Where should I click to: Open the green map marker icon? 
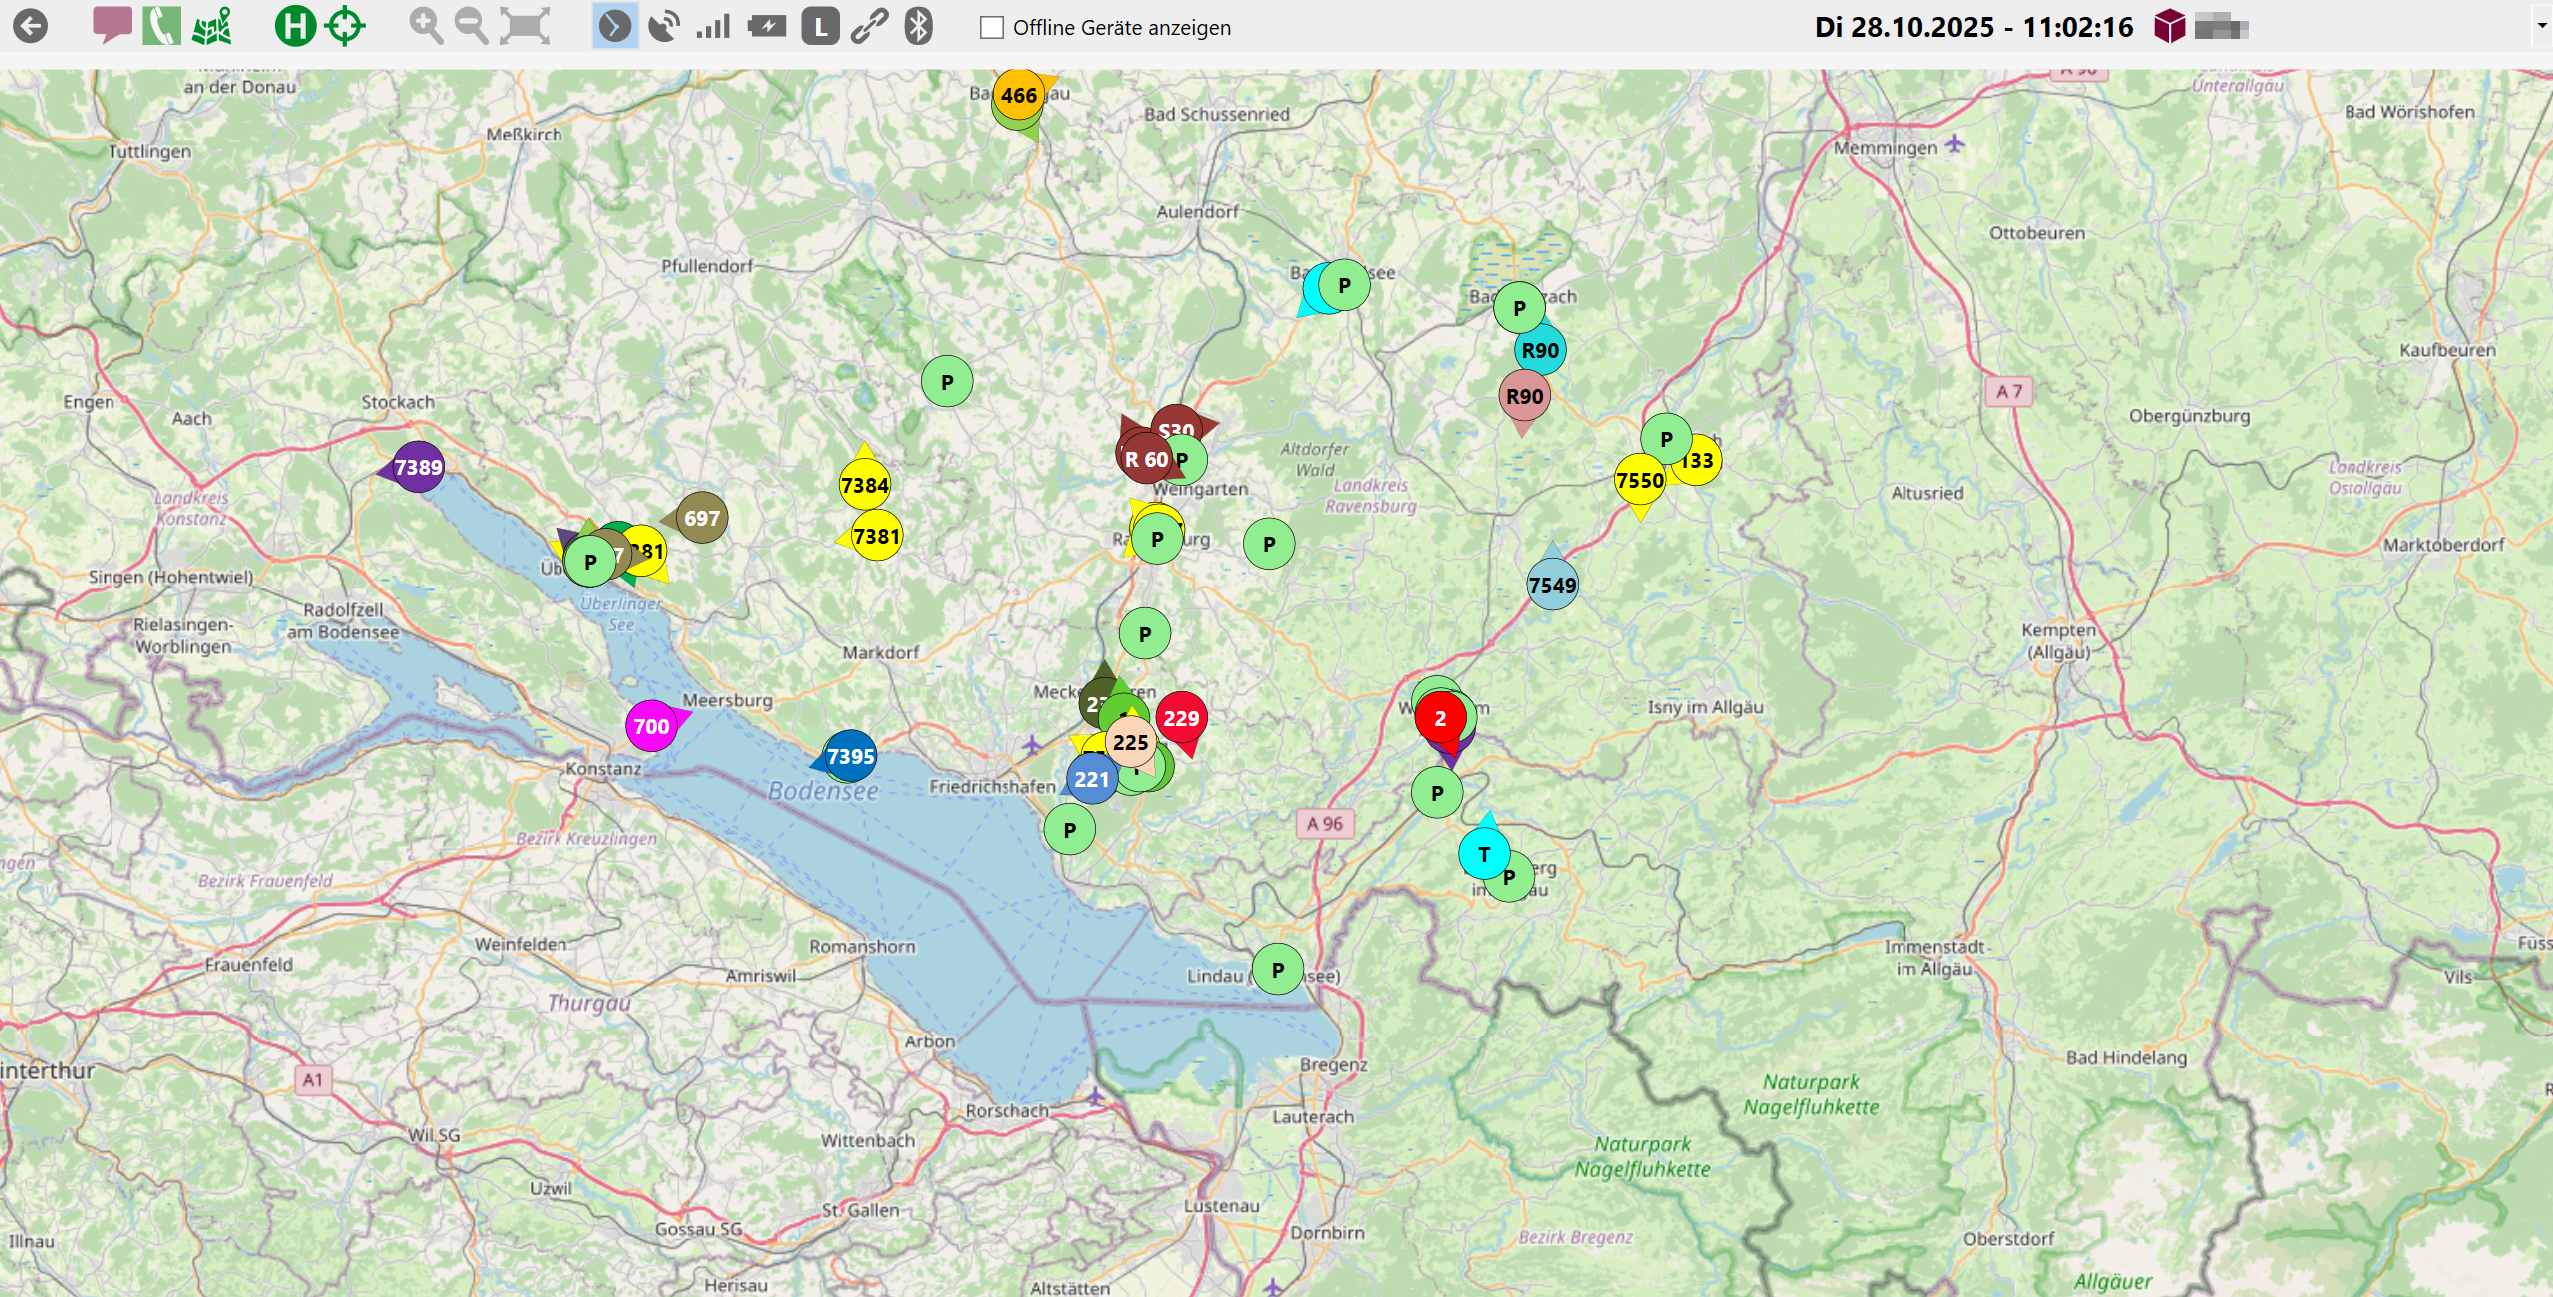(x=212, y=26)
